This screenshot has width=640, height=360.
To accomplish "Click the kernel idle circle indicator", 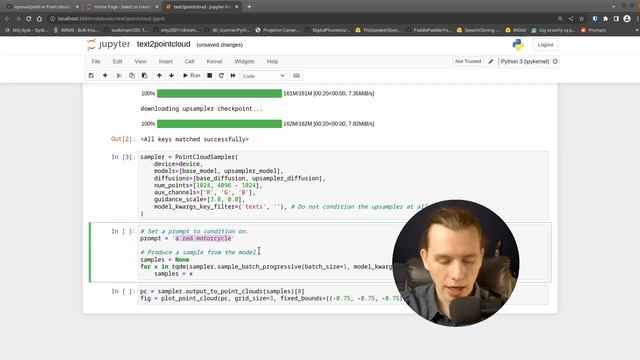I will (555, 62).
